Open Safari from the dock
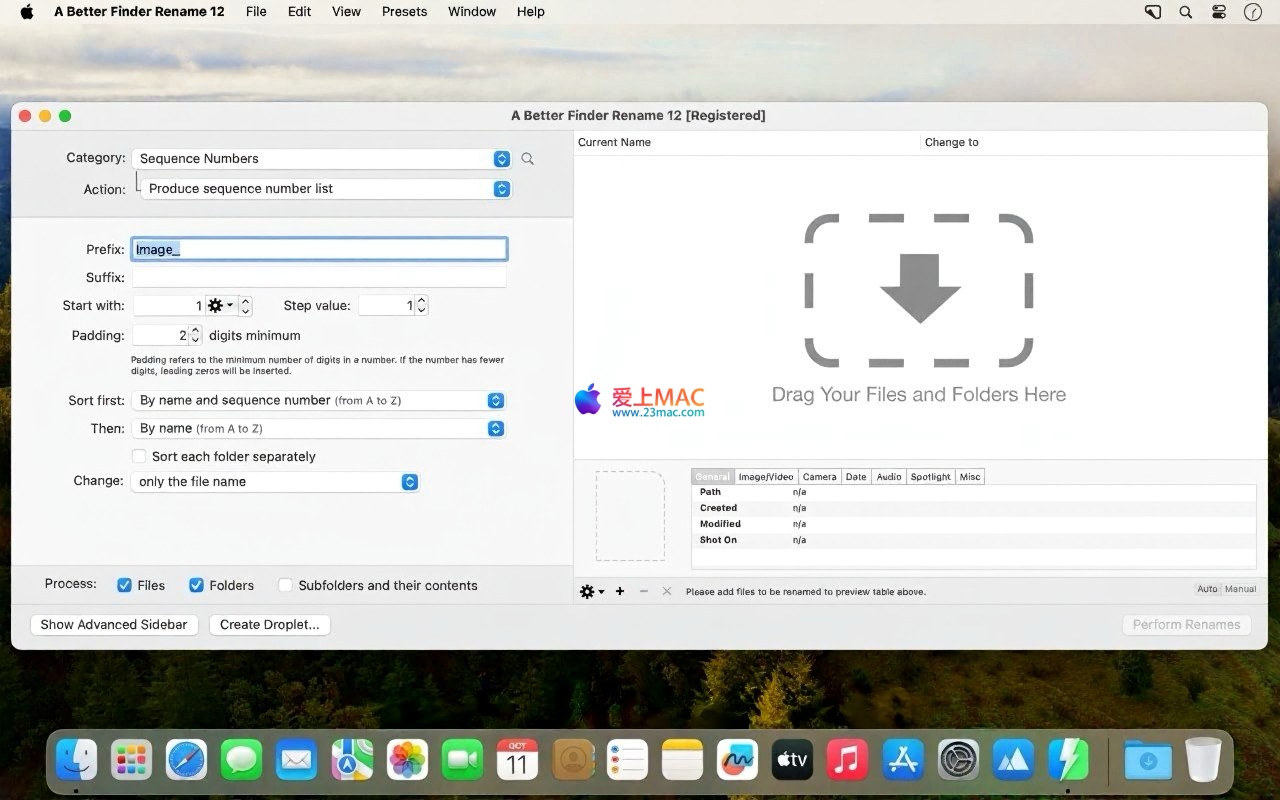Viewport: 1280px width, 800px height. coord(186,761)
